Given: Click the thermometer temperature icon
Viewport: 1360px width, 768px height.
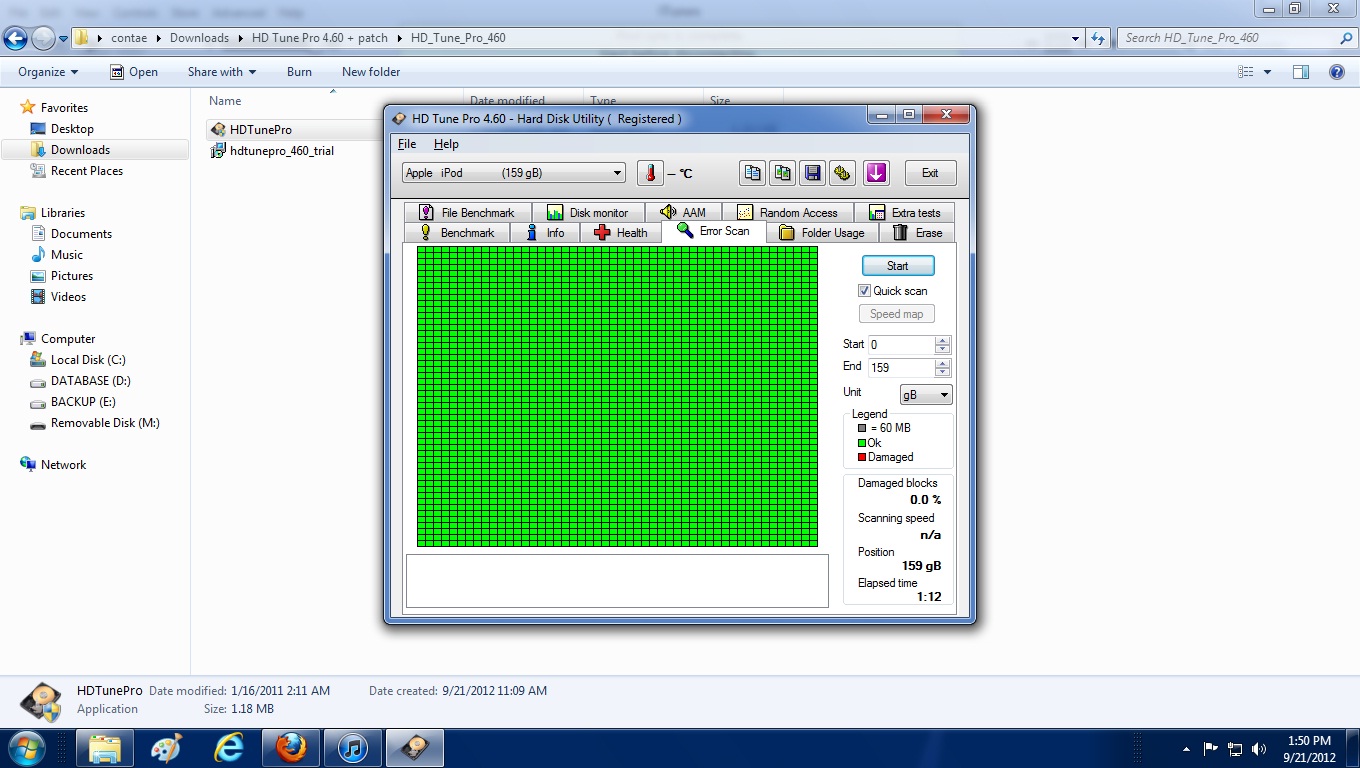Looking at the screenshot, I should click(650, 173).
